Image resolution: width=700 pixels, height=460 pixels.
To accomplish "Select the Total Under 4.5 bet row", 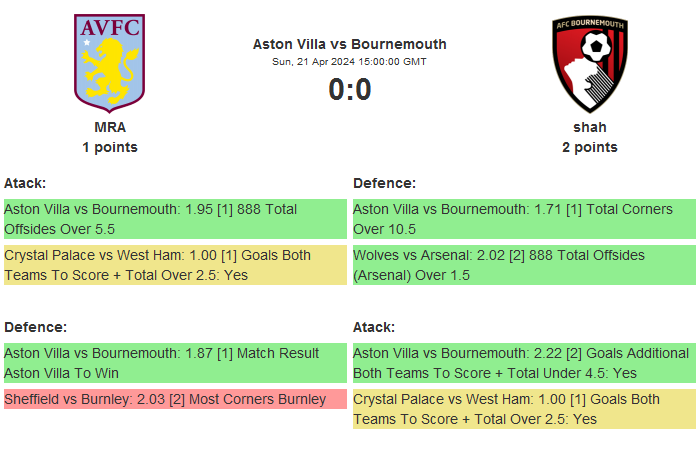I will click(524, 362).
